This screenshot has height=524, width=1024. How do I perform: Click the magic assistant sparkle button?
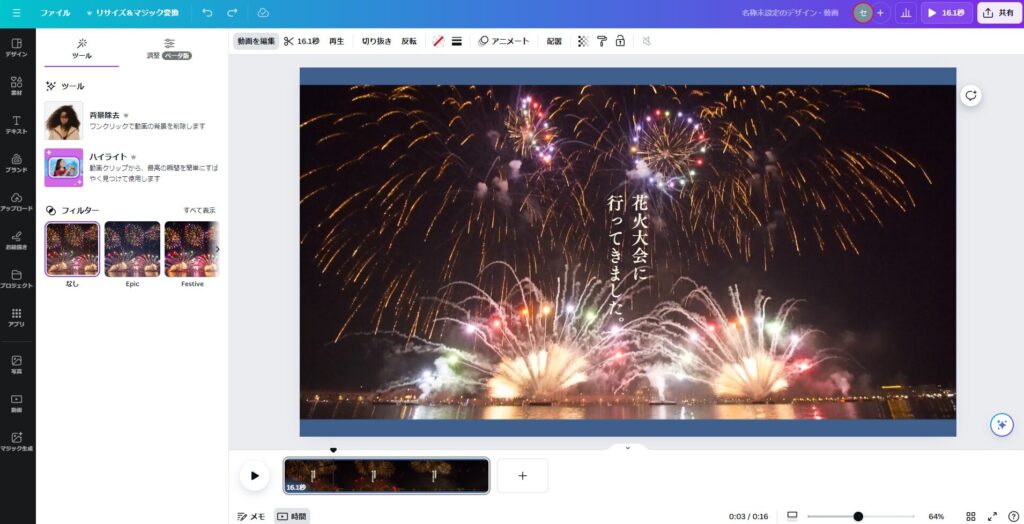coord(1001,424)
